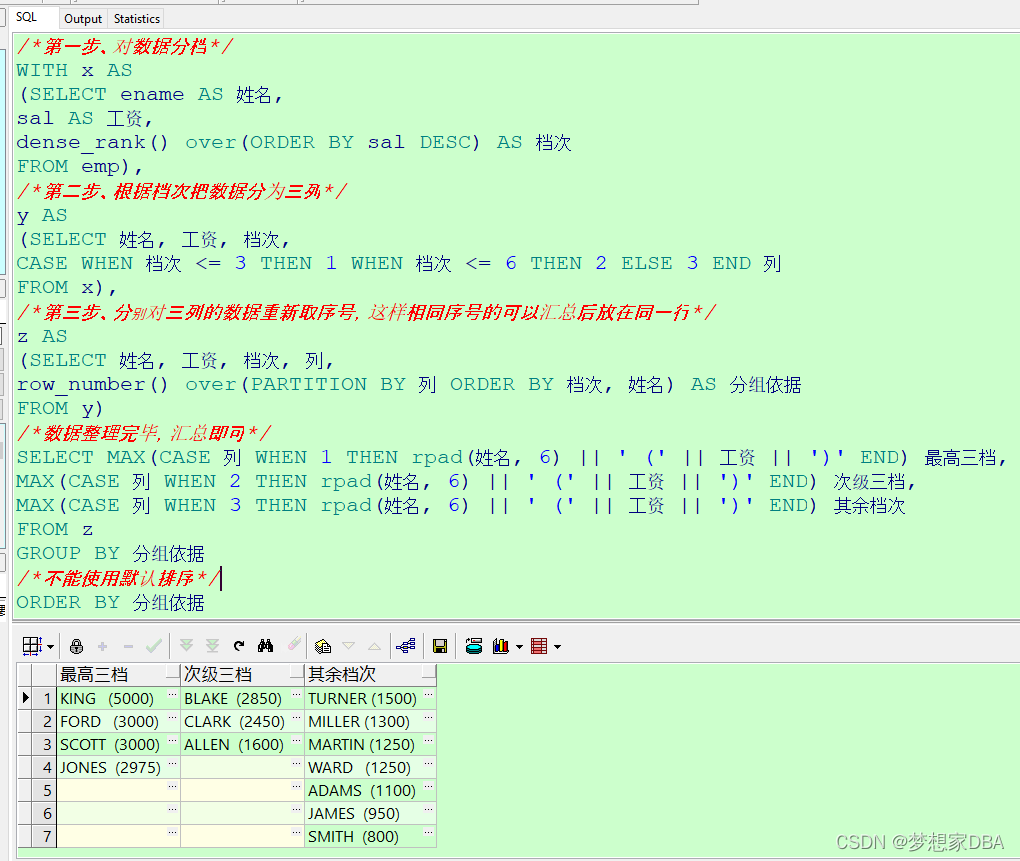Viewport: 1020px width, 861px height.
Task: Click the export to Excel disc icon
Action: pyautogui.click(x=474, y=645)
